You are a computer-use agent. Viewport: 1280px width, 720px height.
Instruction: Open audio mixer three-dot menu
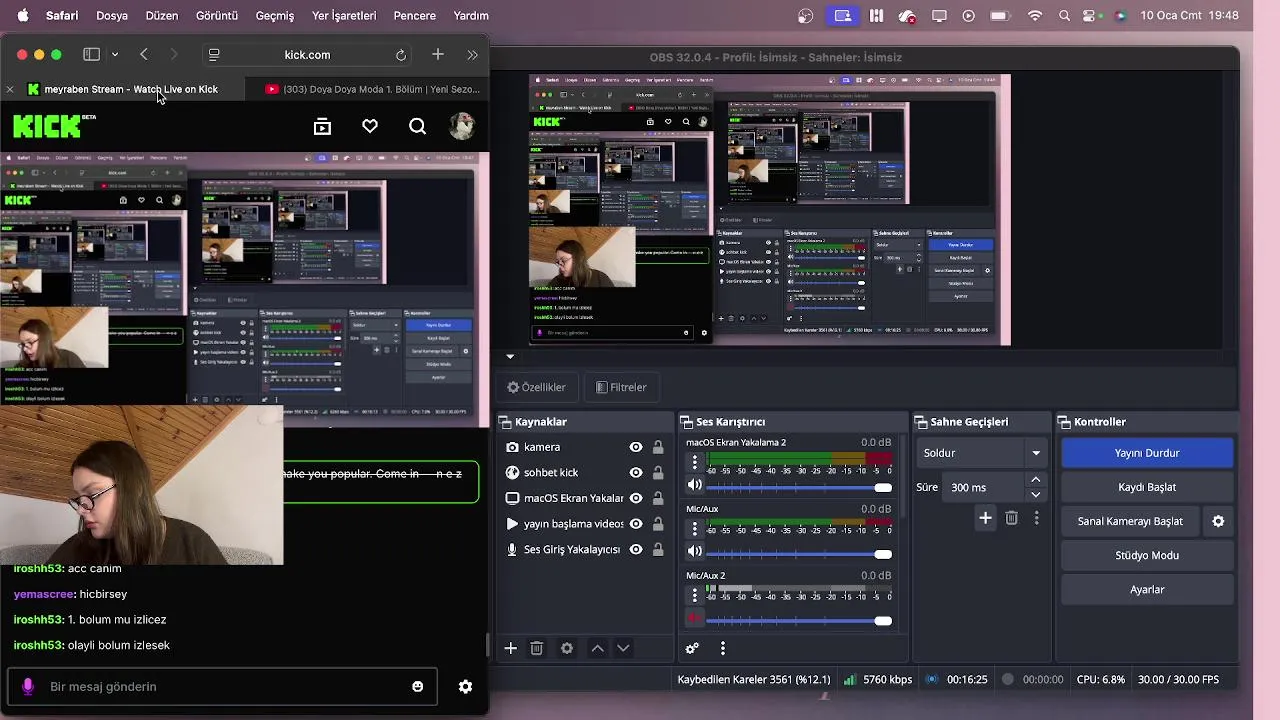[722, 648]
